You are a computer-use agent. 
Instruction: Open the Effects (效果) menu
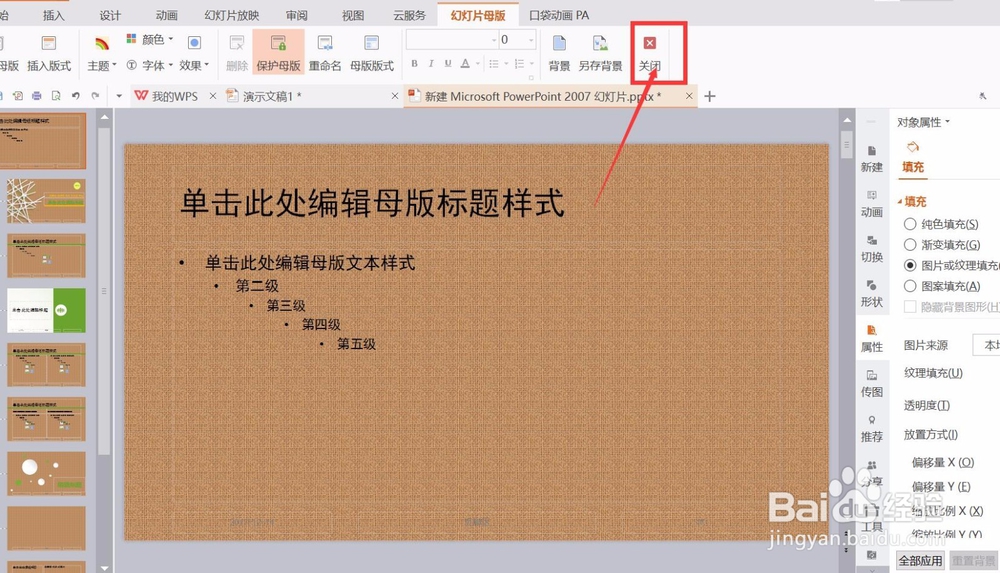coord(194,52)
